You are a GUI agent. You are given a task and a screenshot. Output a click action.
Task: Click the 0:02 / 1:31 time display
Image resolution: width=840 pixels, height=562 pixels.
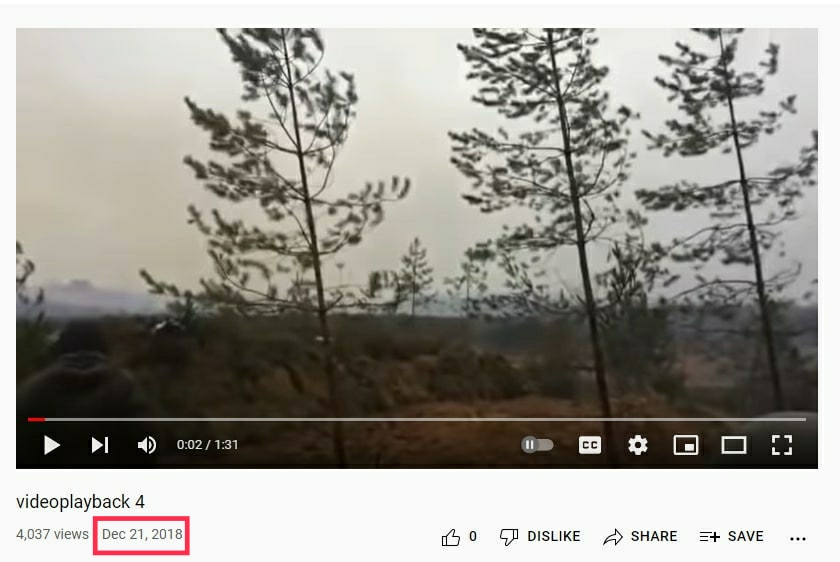(207, 445)
